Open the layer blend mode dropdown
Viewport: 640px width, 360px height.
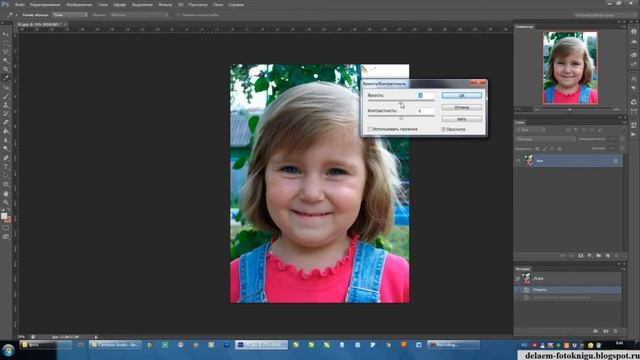(545, 139)
